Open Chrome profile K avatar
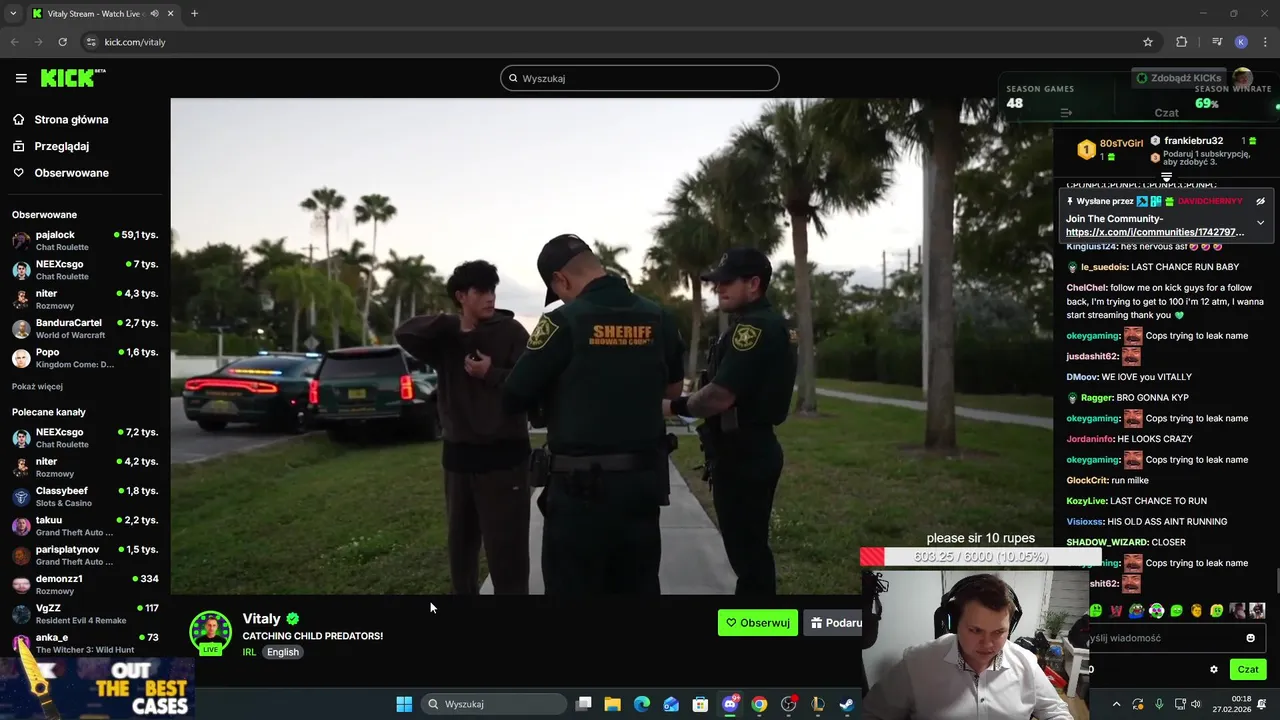1280x720 pixels. click(x=1241, y=42)
